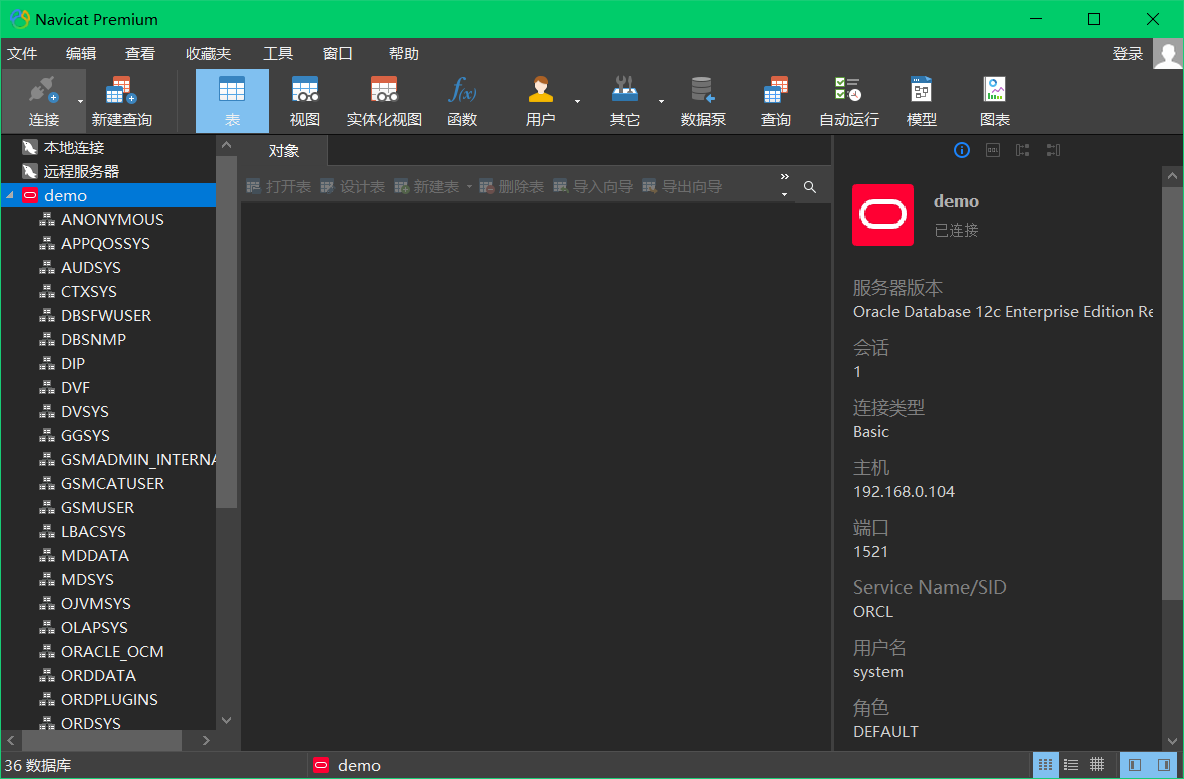Open the 窗口 menu
1184x779 pixels.
338,54
